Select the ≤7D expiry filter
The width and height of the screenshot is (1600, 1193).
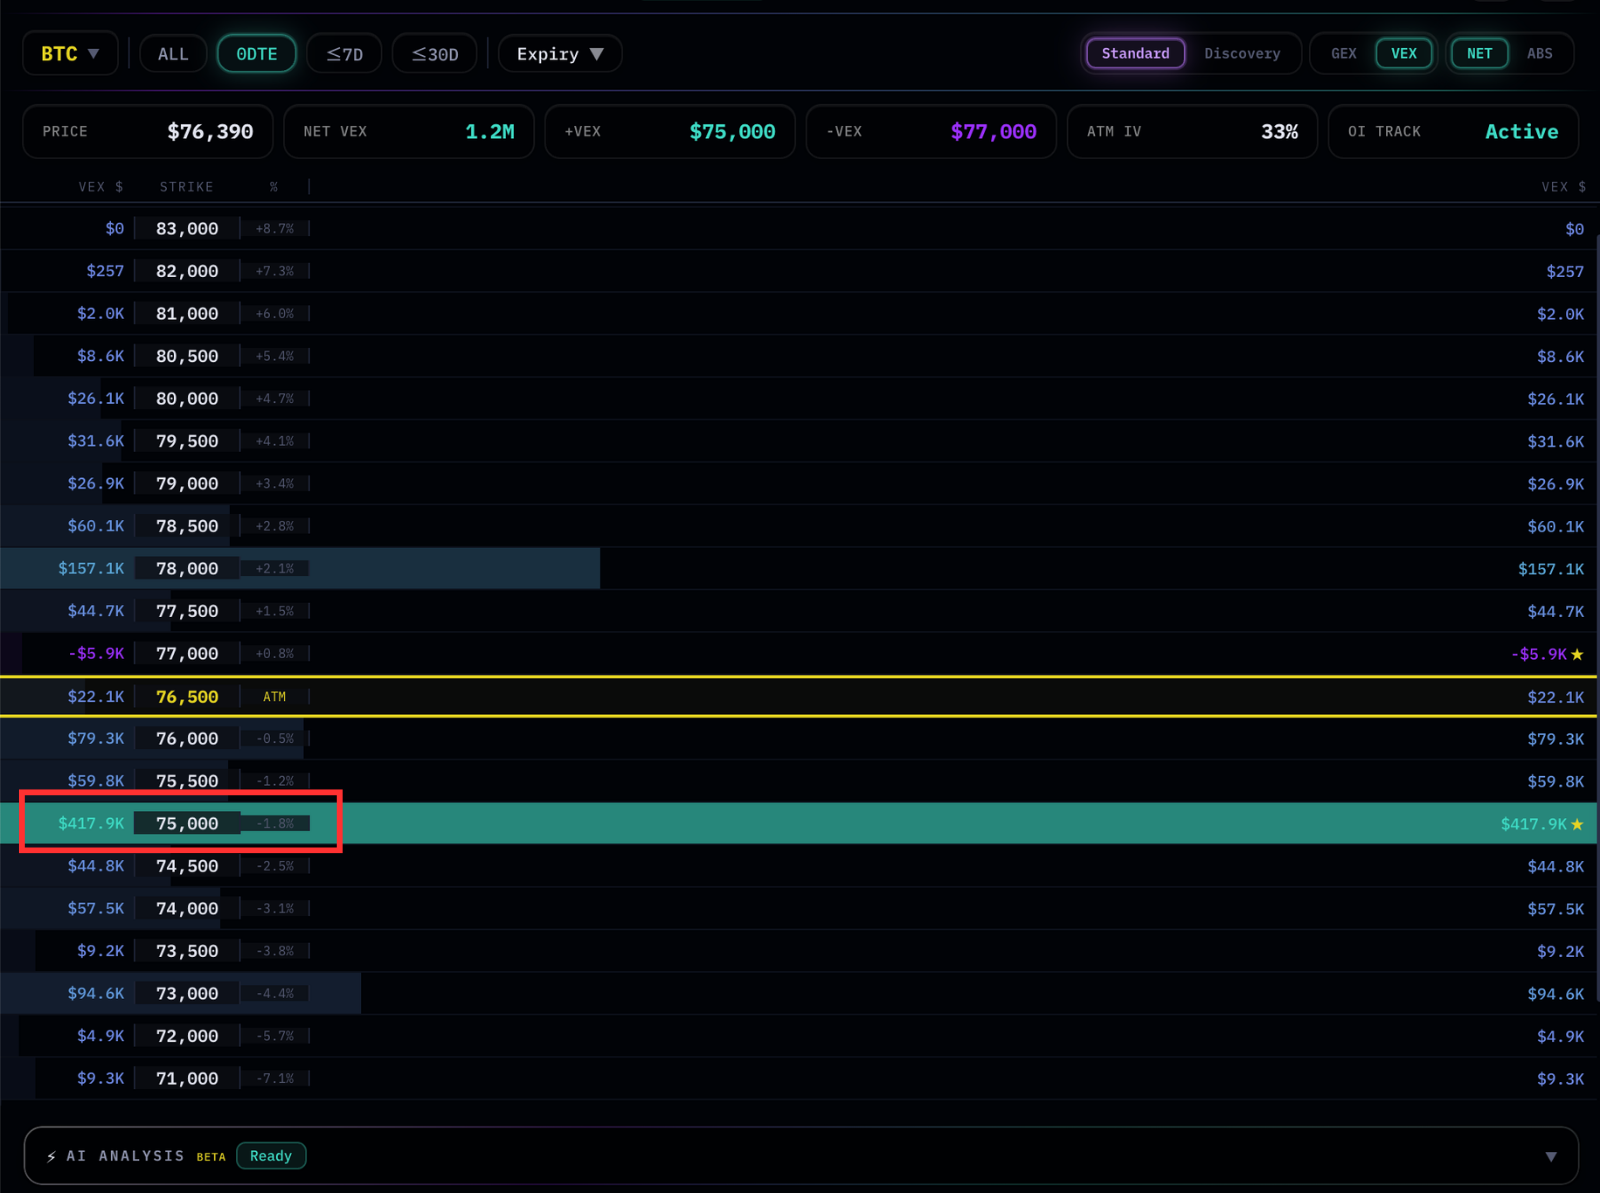[x=345, y=54]
